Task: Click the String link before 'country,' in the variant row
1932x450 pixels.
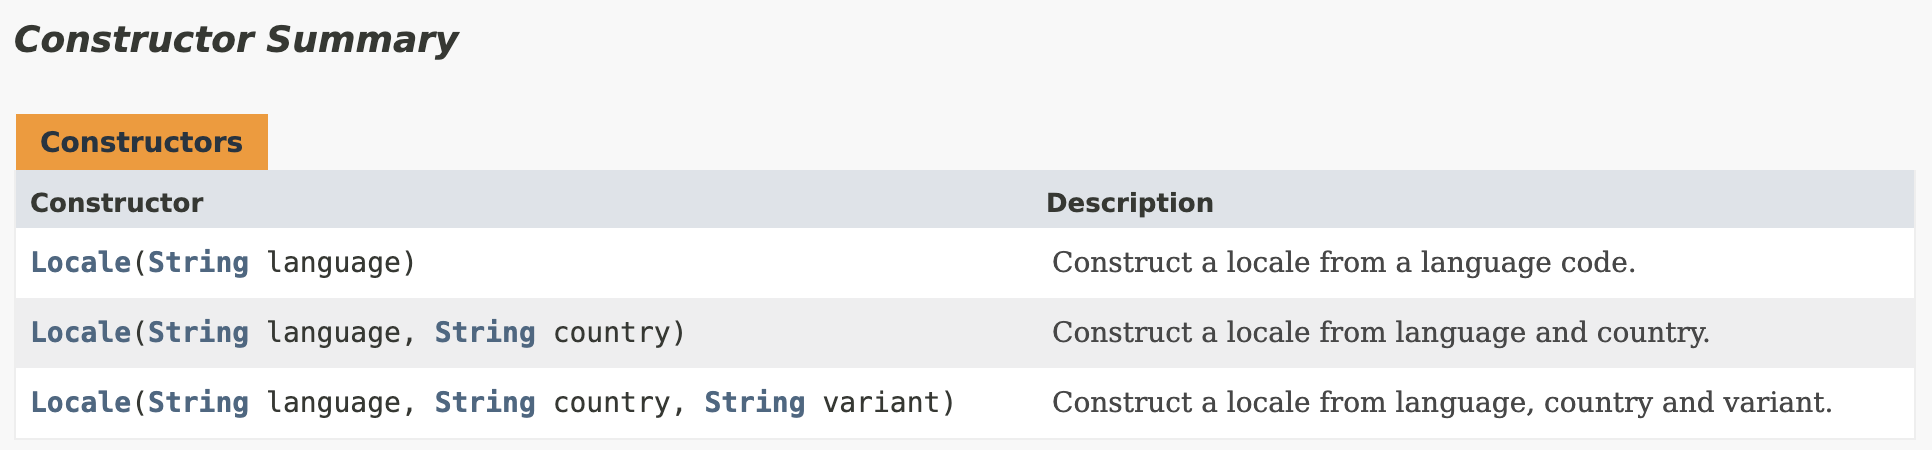Action: pyautogui.click(x=485, y=402)
